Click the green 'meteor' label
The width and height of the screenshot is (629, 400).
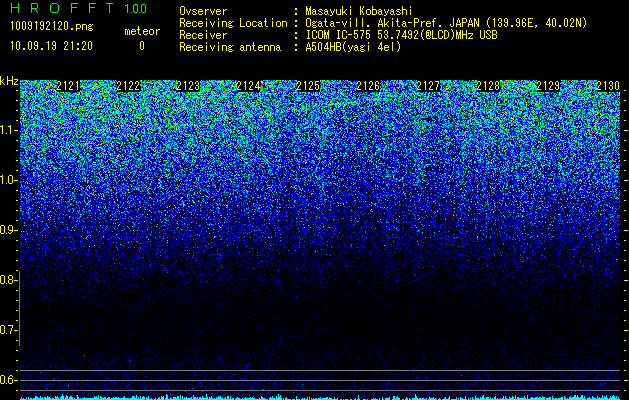142,31
